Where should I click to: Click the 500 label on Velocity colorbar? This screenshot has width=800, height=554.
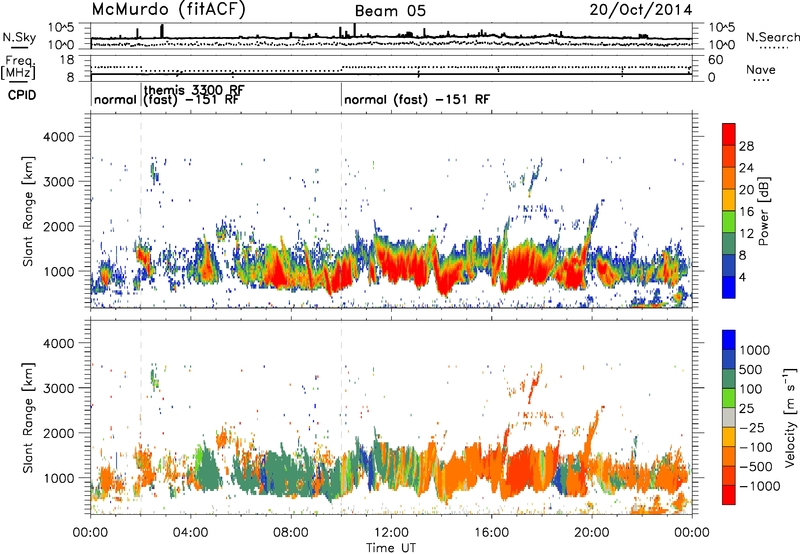click(751, 369)
